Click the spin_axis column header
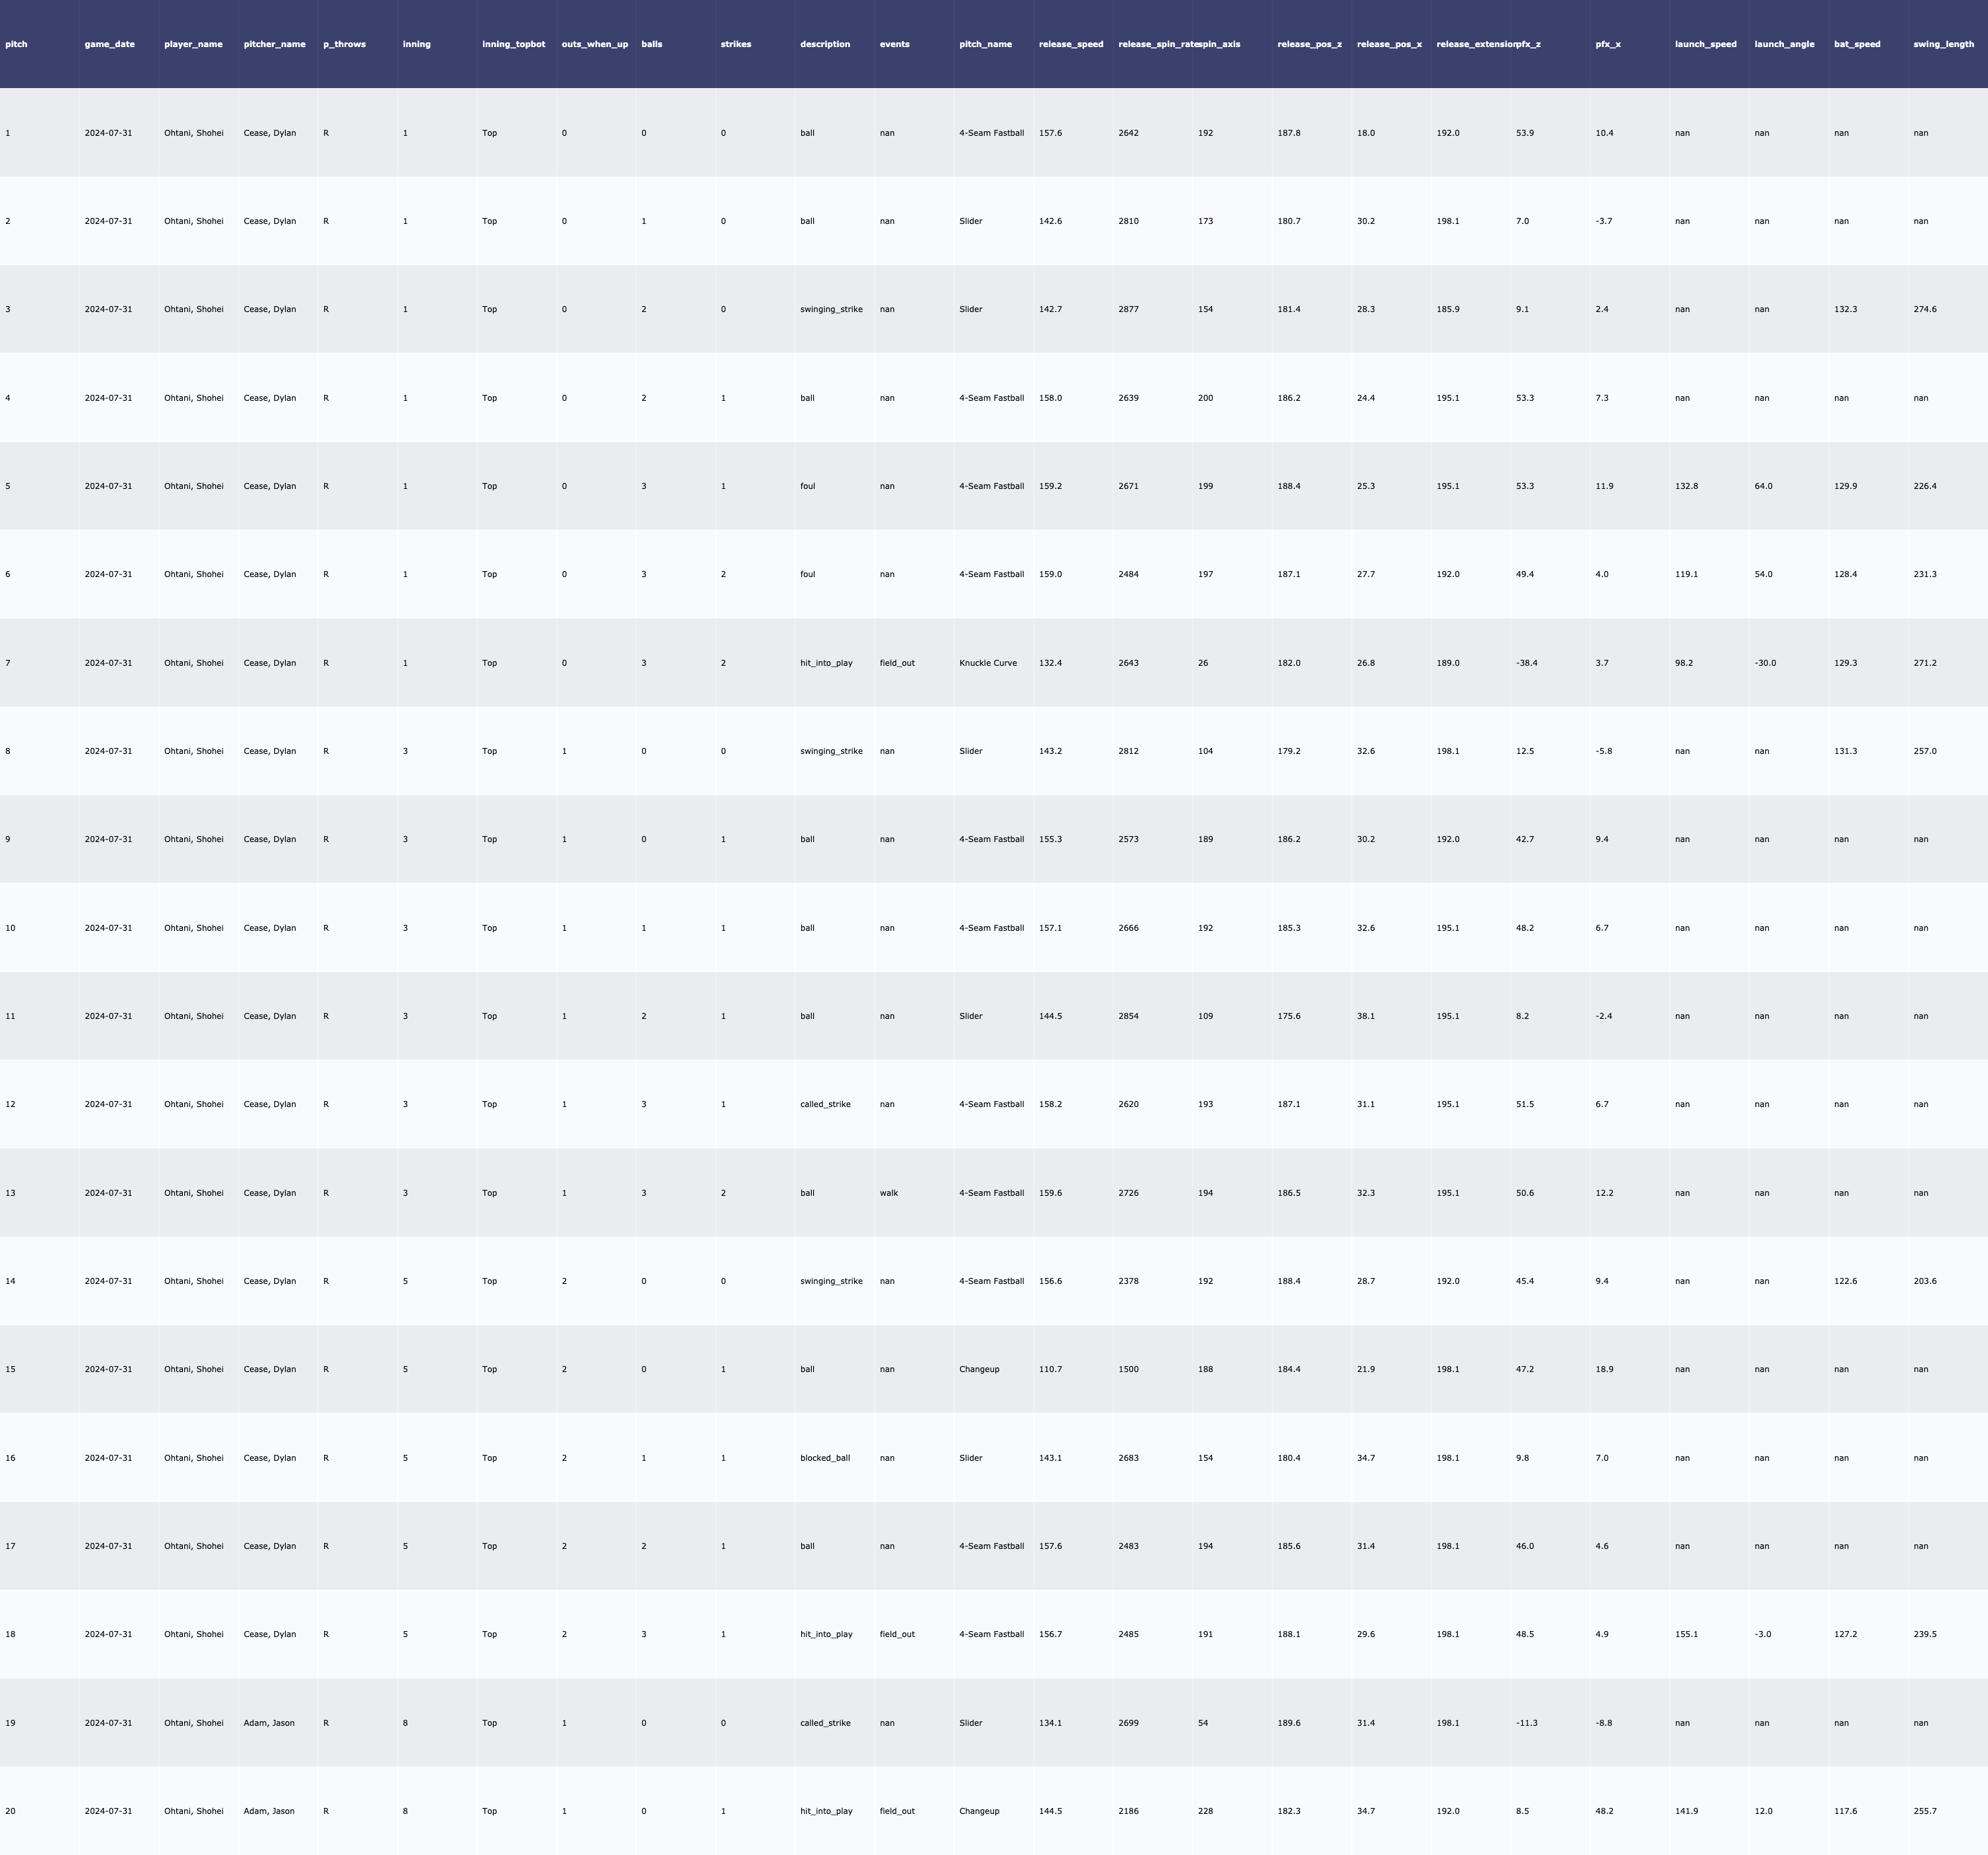Image resolution: width=1988 pixels, height=1855 pixels. (1220, 44)
